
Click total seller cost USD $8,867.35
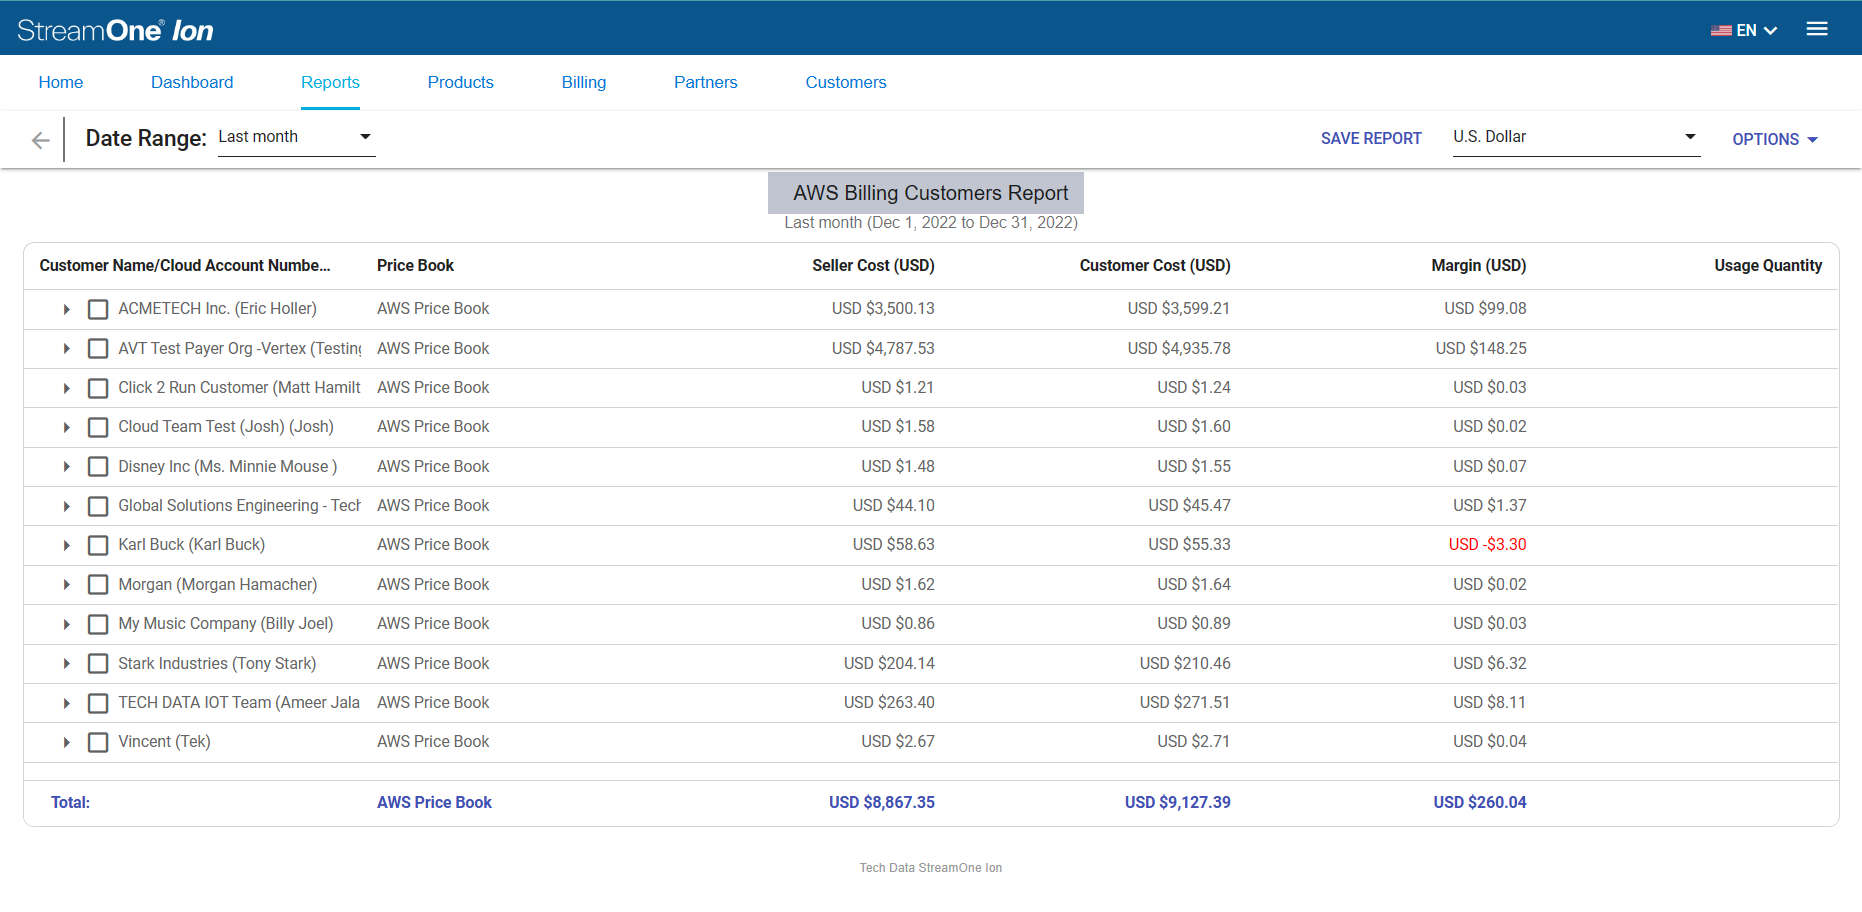pyautogui.click(x=882, y=803)
